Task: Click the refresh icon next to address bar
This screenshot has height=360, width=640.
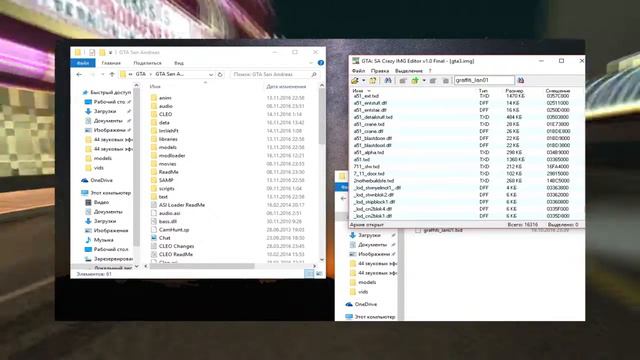Action: (220, 74)
